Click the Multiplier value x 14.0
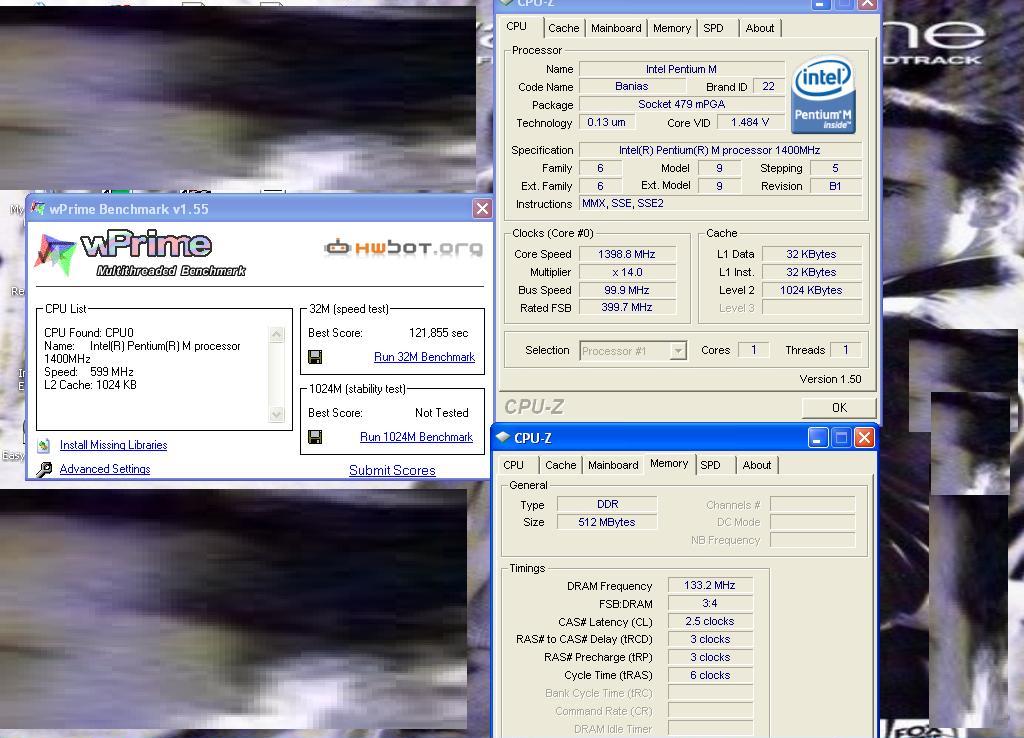This screenshot has height=738, width=1024. pyautogui.click(x=627, y=272)
